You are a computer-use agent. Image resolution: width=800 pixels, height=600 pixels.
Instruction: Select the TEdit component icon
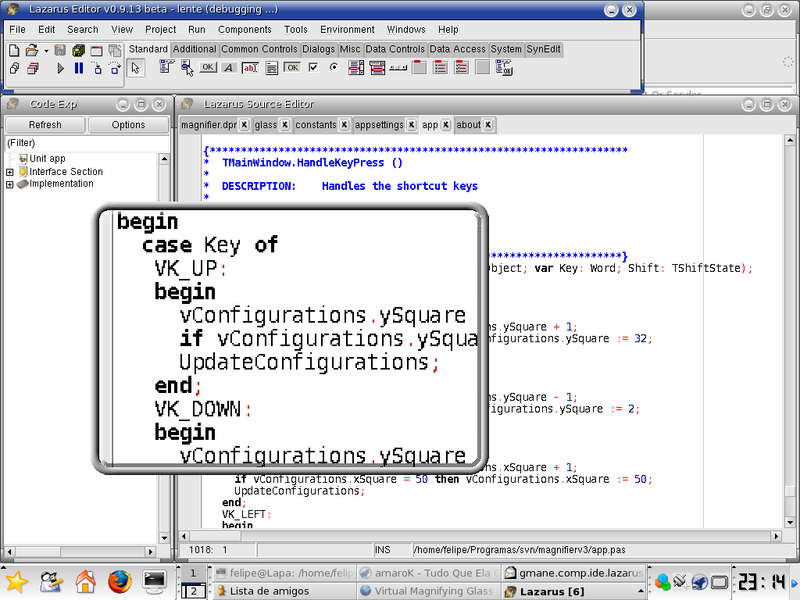tap(250, 68)
